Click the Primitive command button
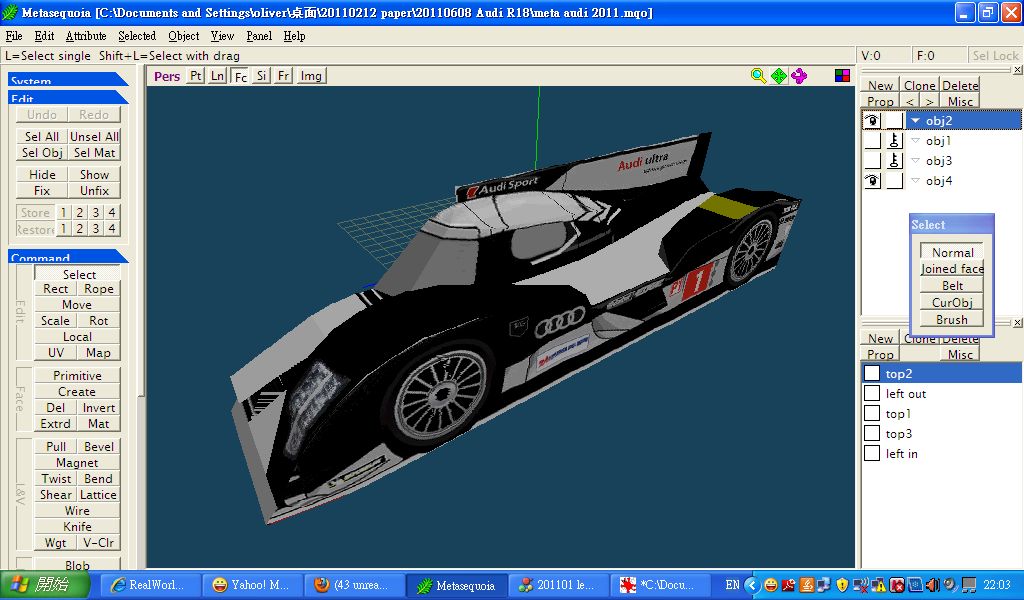Screen dimensions: 1024x600 77,375
